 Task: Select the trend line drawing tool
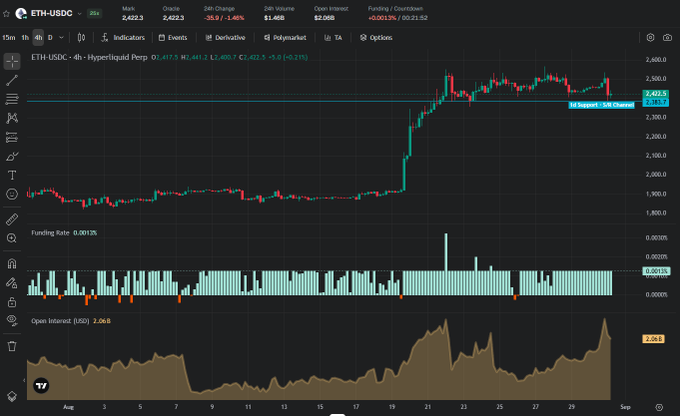point(12,80)
